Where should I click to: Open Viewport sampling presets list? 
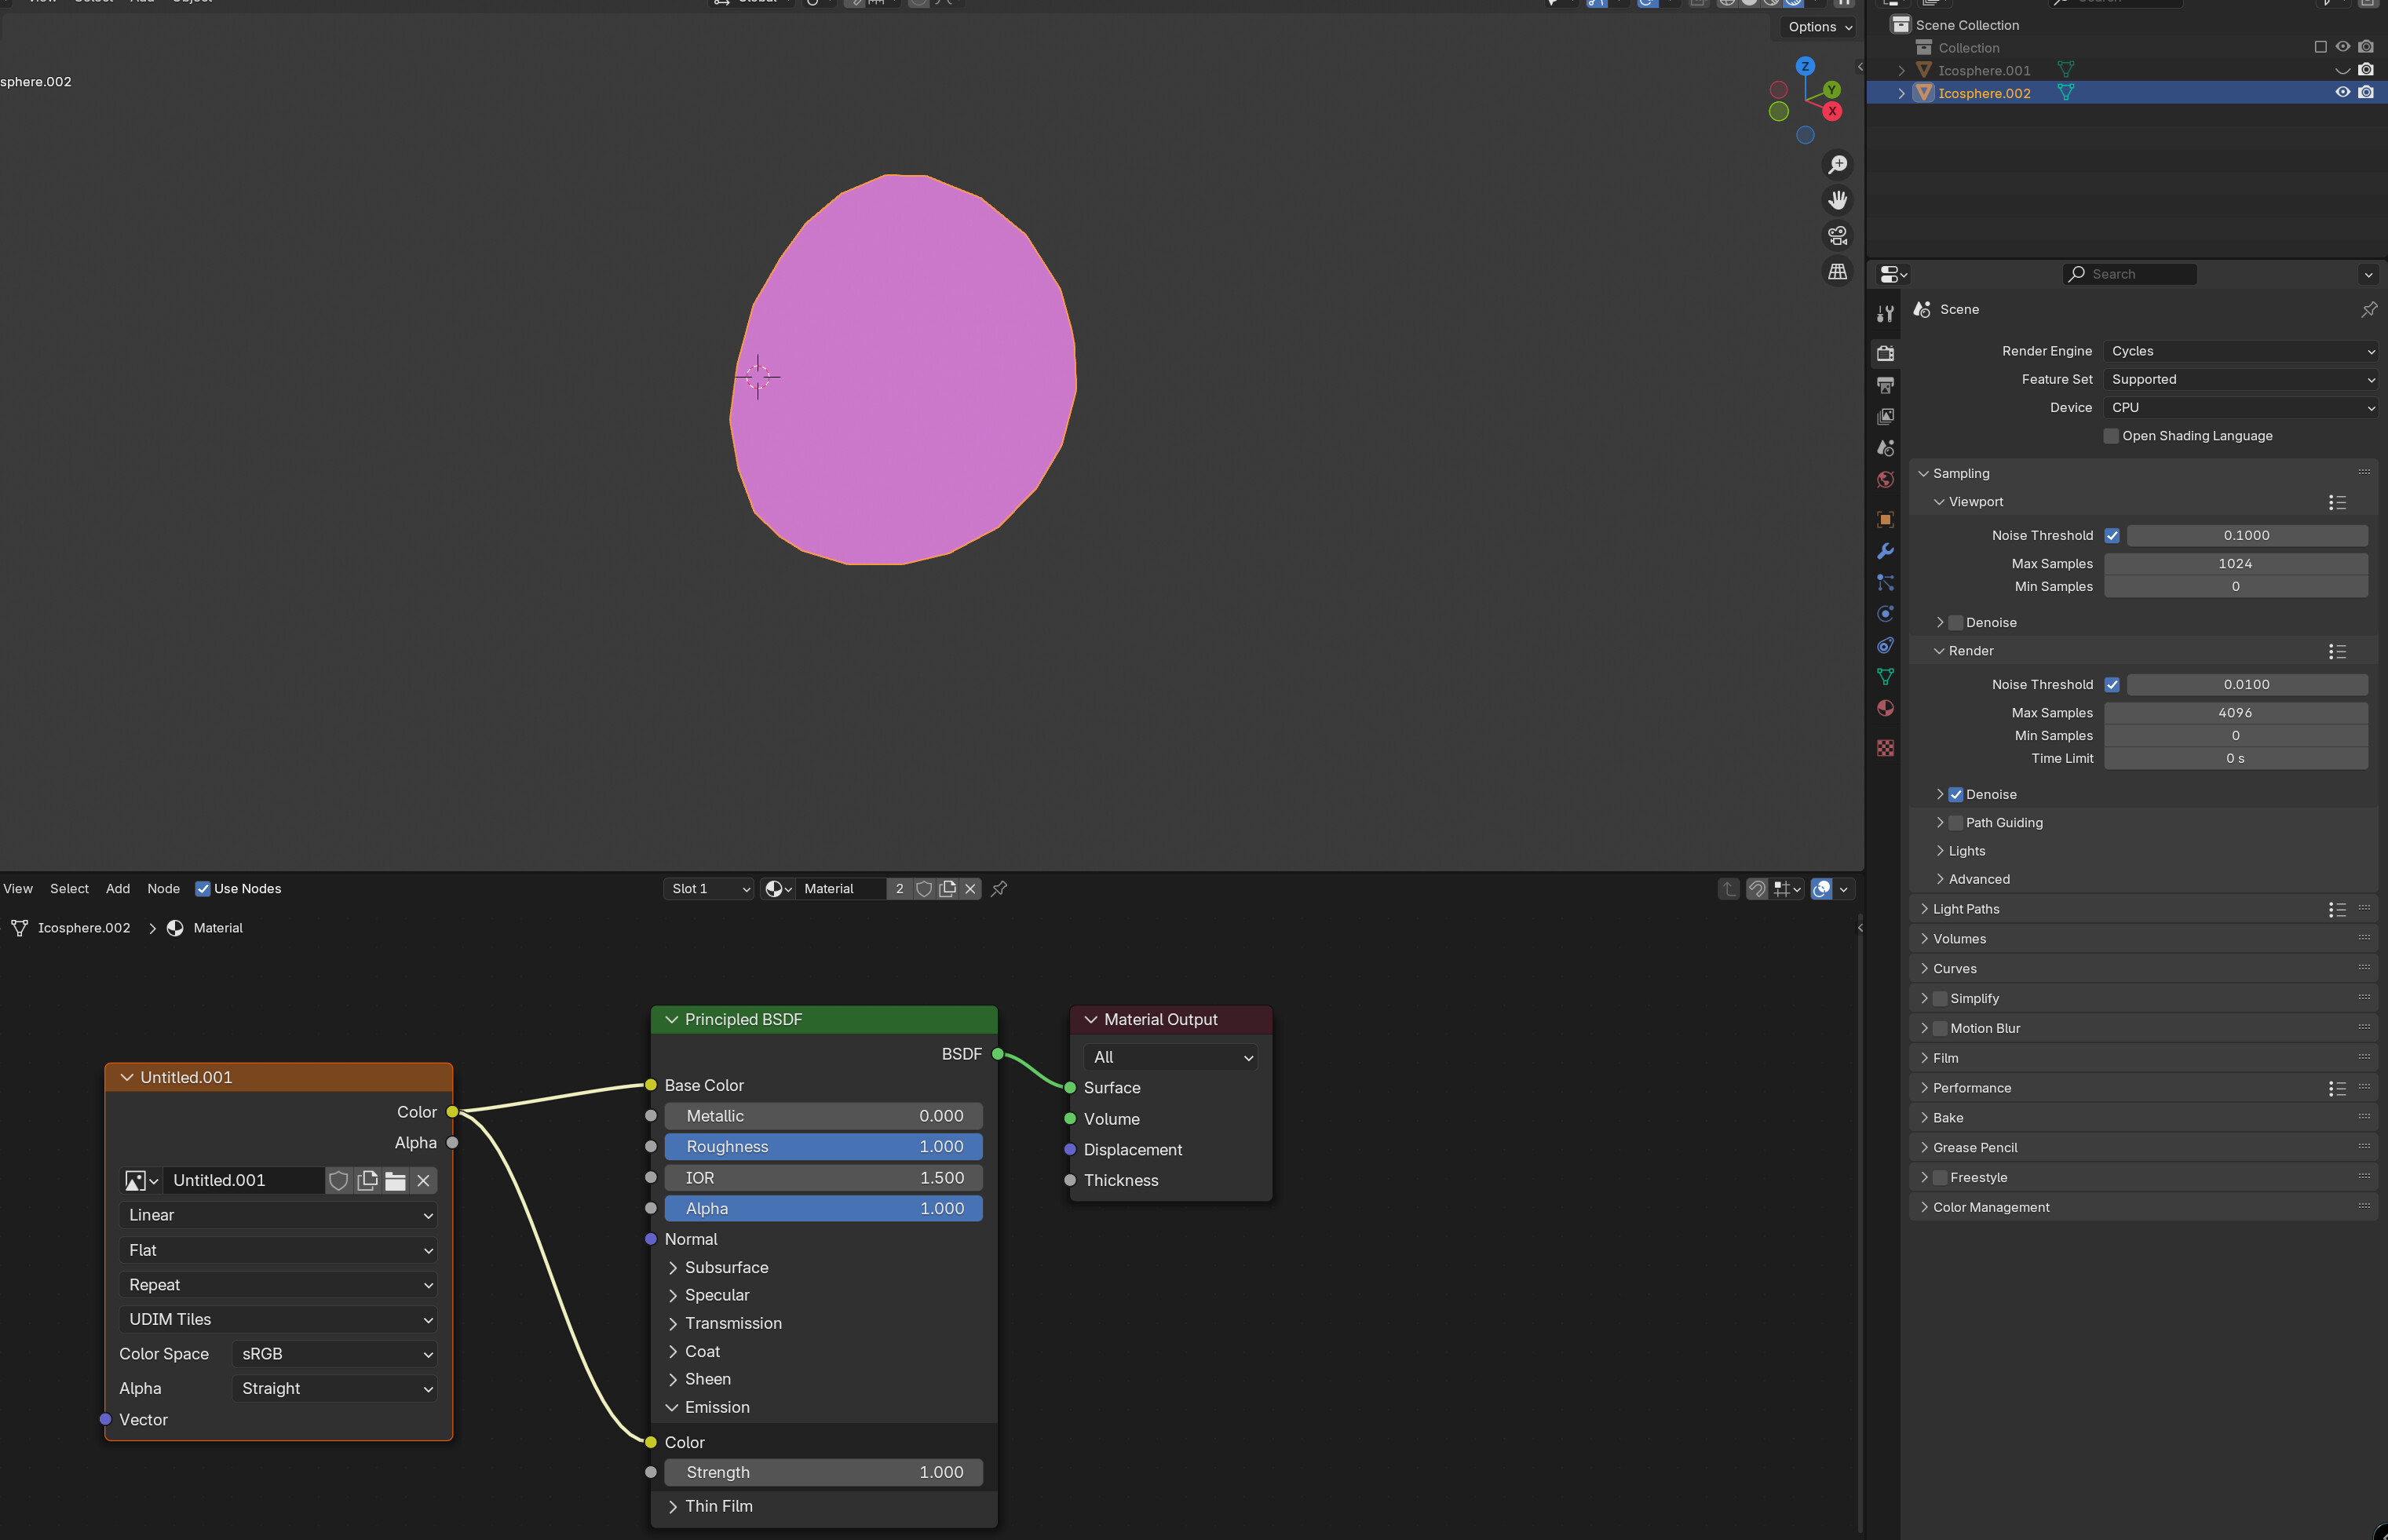2337,503
